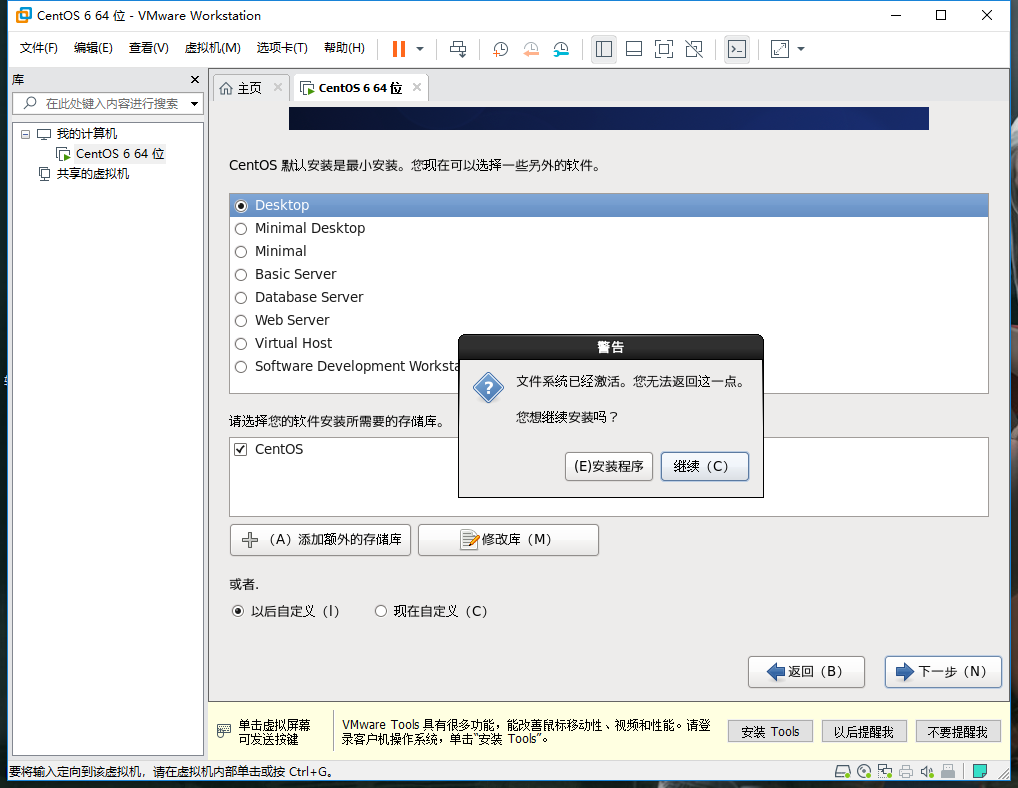
Task: Click the printer status bar icon
Action: tap(906, 772)
